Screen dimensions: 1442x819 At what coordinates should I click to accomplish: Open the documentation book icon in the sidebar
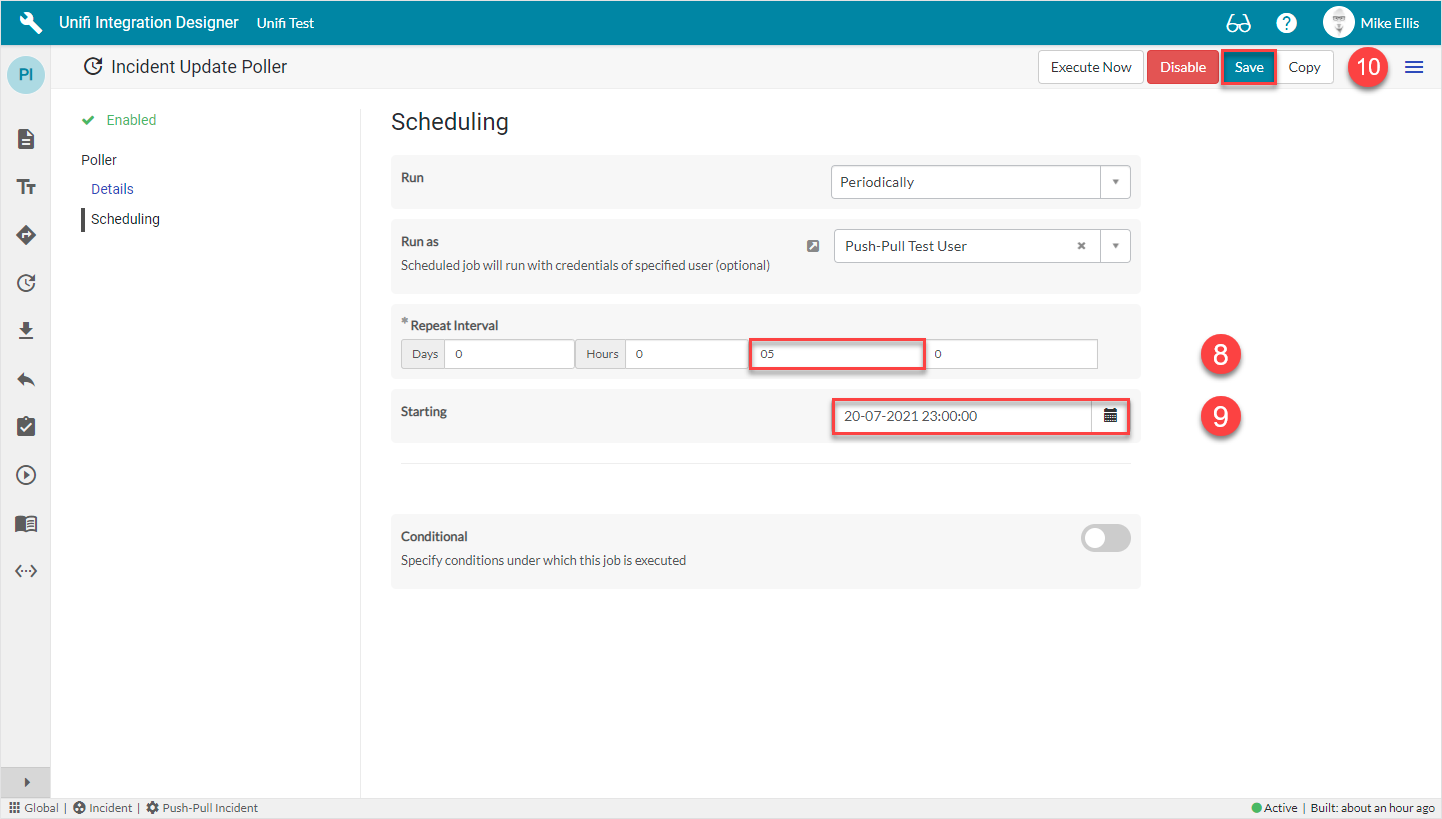[25, 523]
